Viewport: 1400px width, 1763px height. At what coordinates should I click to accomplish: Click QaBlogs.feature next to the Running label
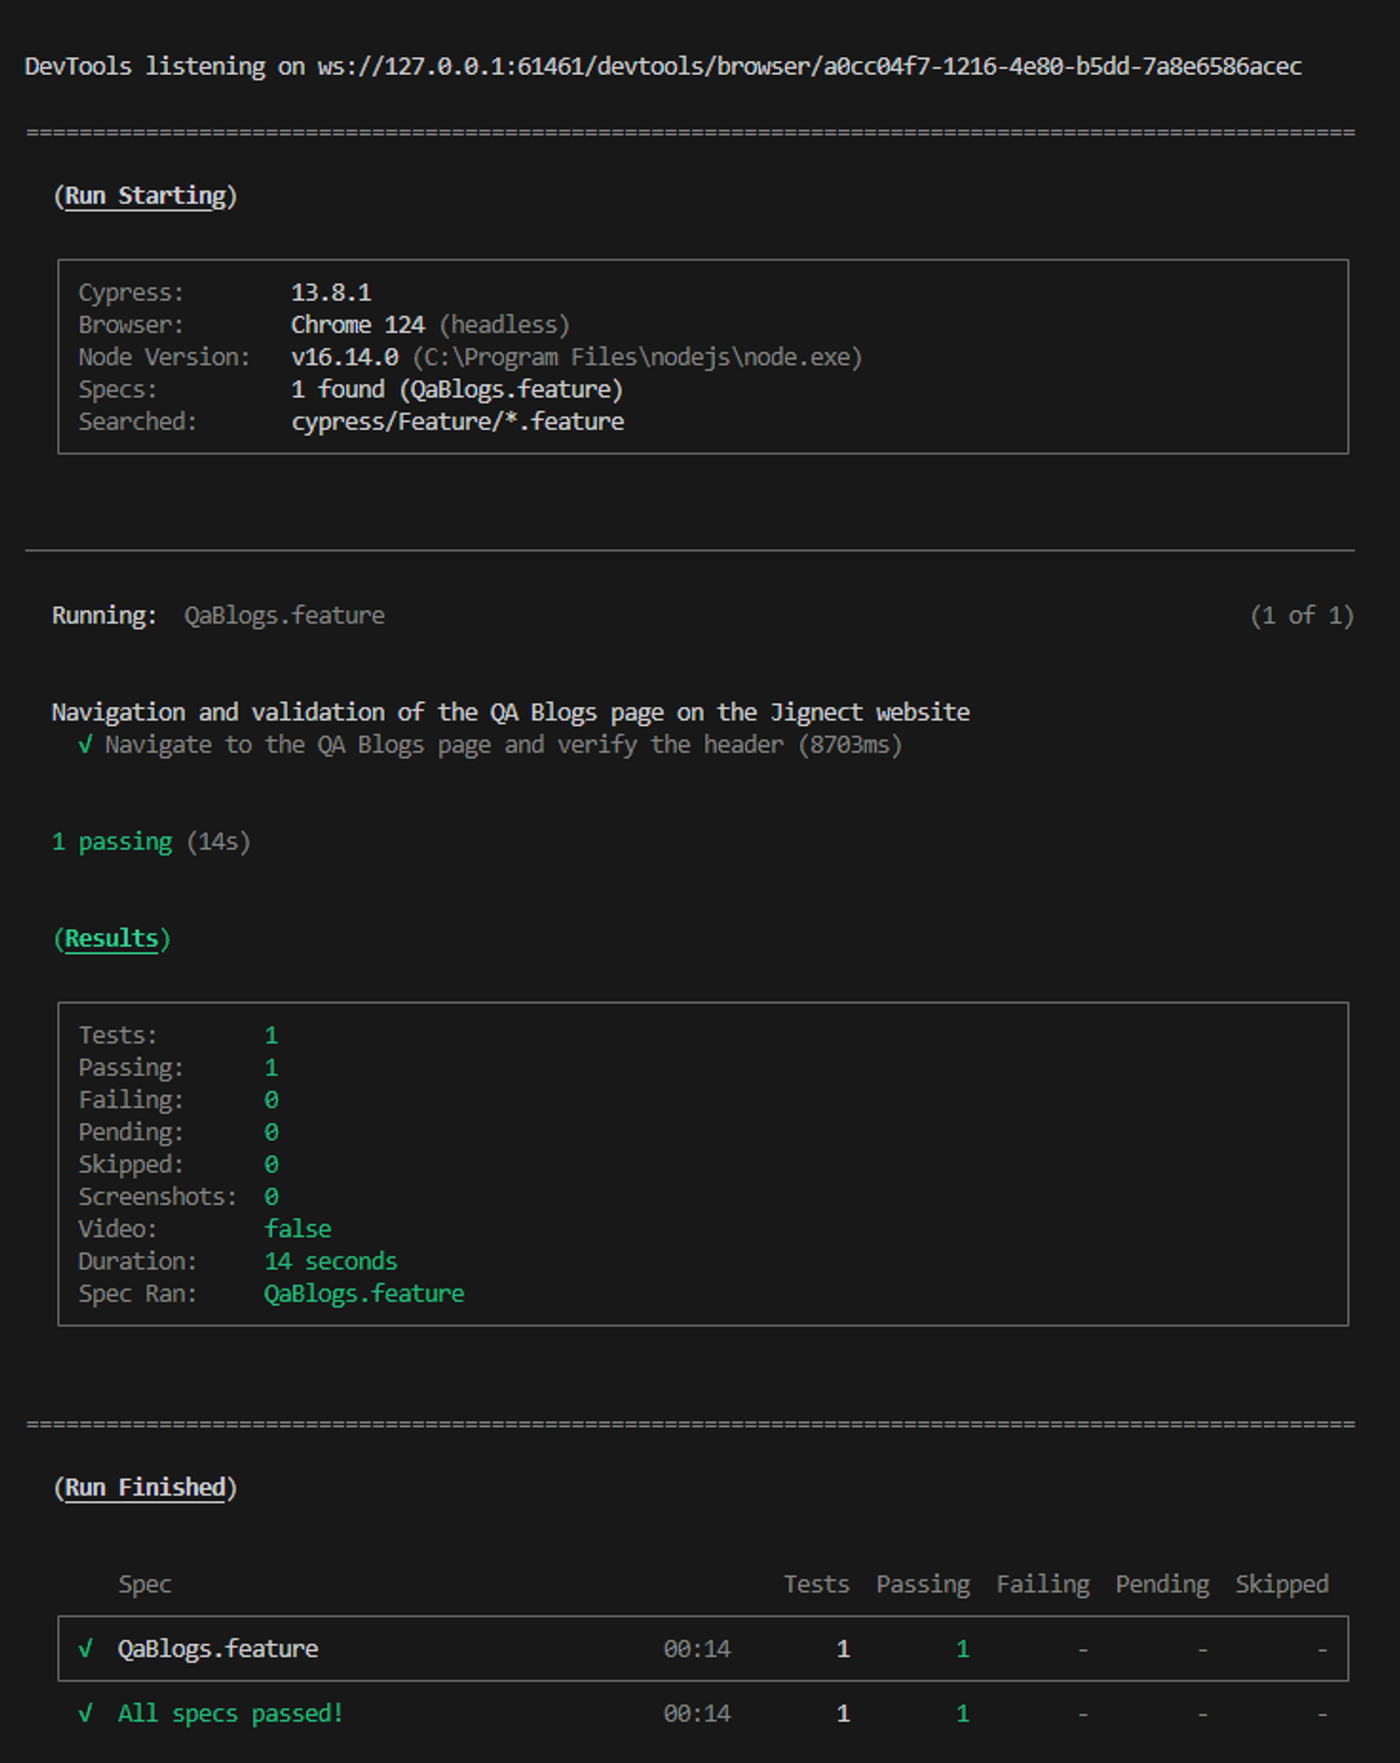(284, 615)
